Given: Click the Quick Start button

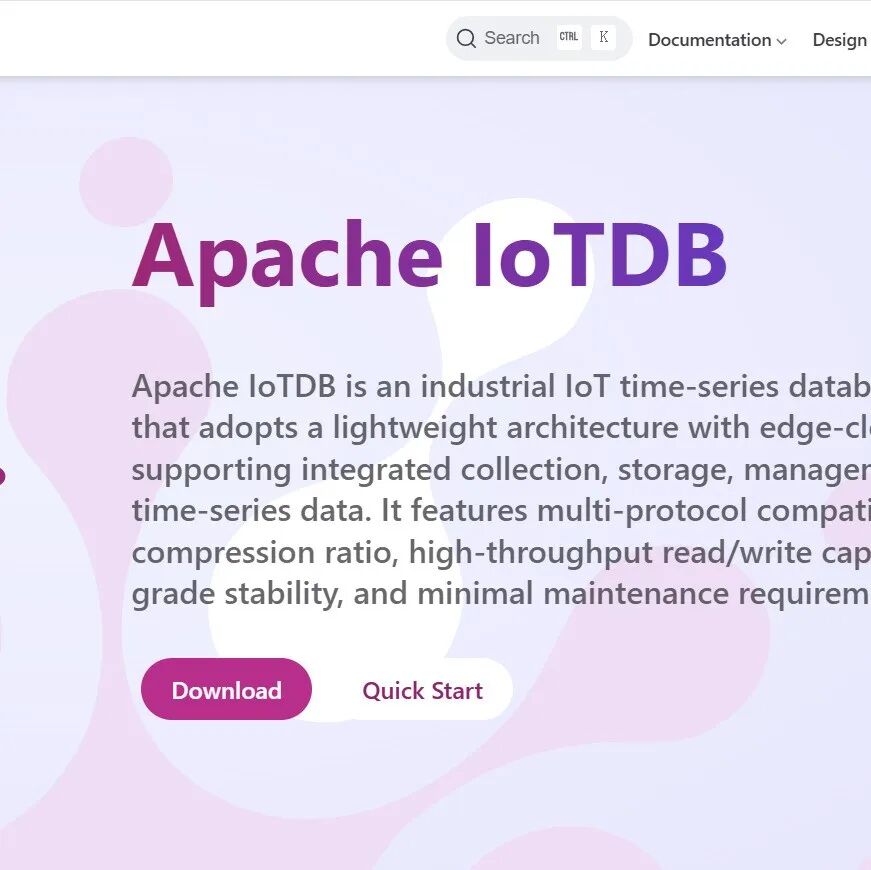Looking at the screenshot, I should (x=422, y=691).
